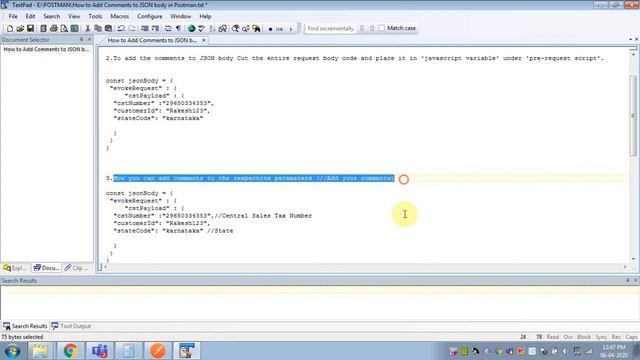Click the Manage Files toolbar icon
Image resolution: width=640 pixels, height=360 pixels.
point(43,29)
